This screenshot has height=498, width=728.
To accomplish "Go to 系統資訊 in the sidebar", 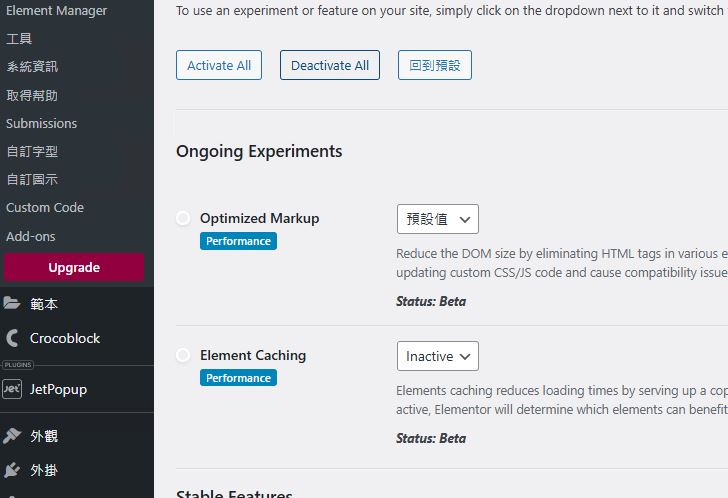I will click(32, 67).
